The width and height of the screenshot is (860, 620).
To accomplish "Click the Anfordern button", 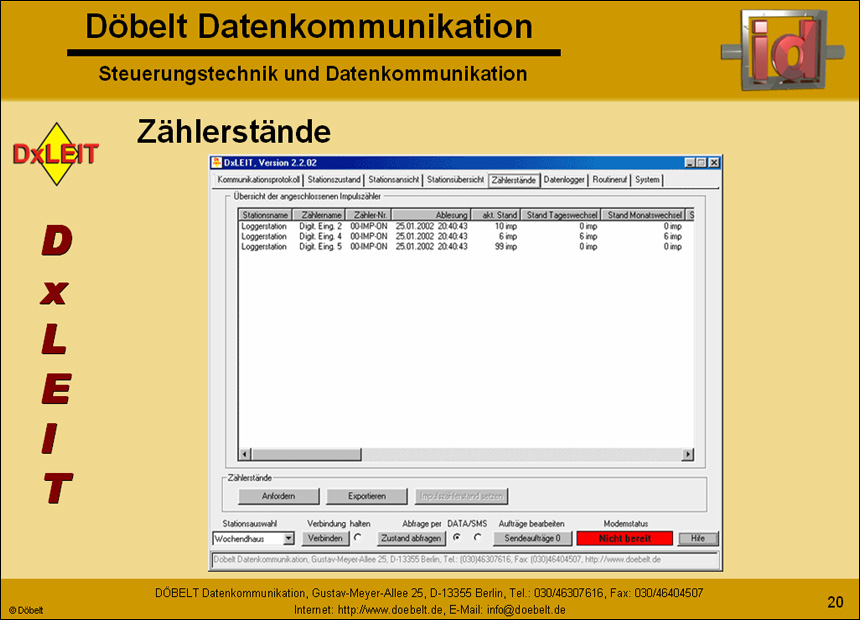I will point(279,496).
